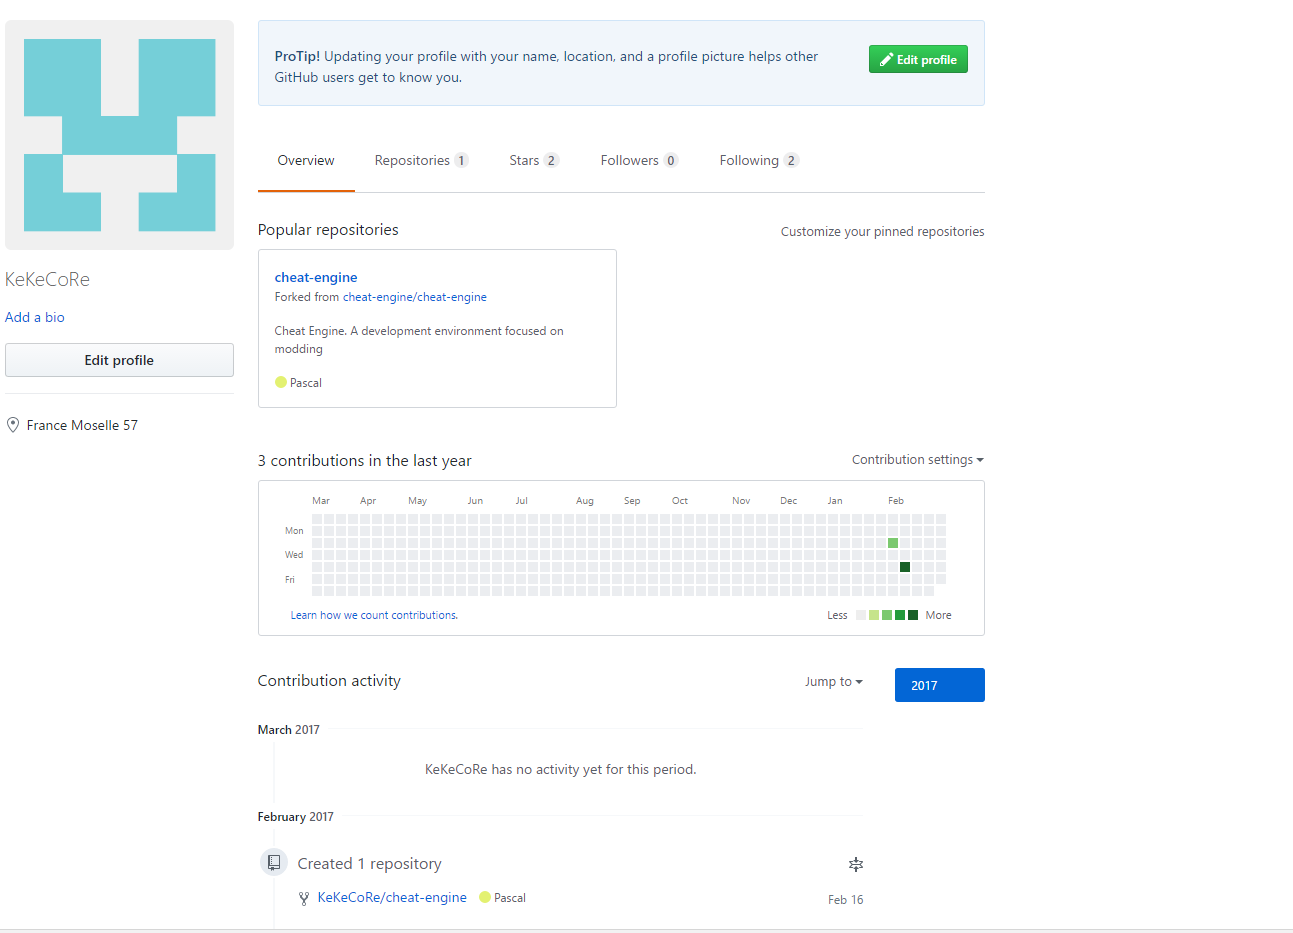The height and width of the screenshot is (933, 1293).
Task: Click the collapse icon beside Created 1 repository
Action: pos(856,864)
